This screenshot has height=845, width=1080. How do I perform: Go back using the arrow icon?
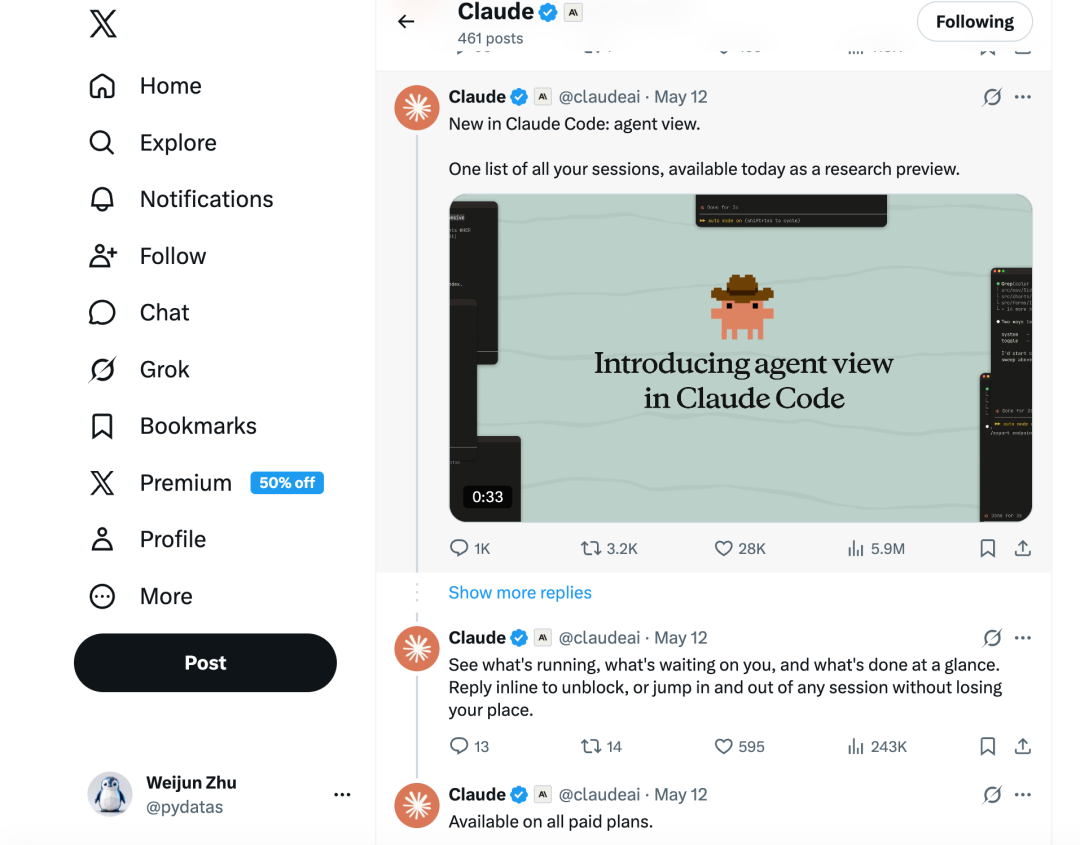[406, 22]
